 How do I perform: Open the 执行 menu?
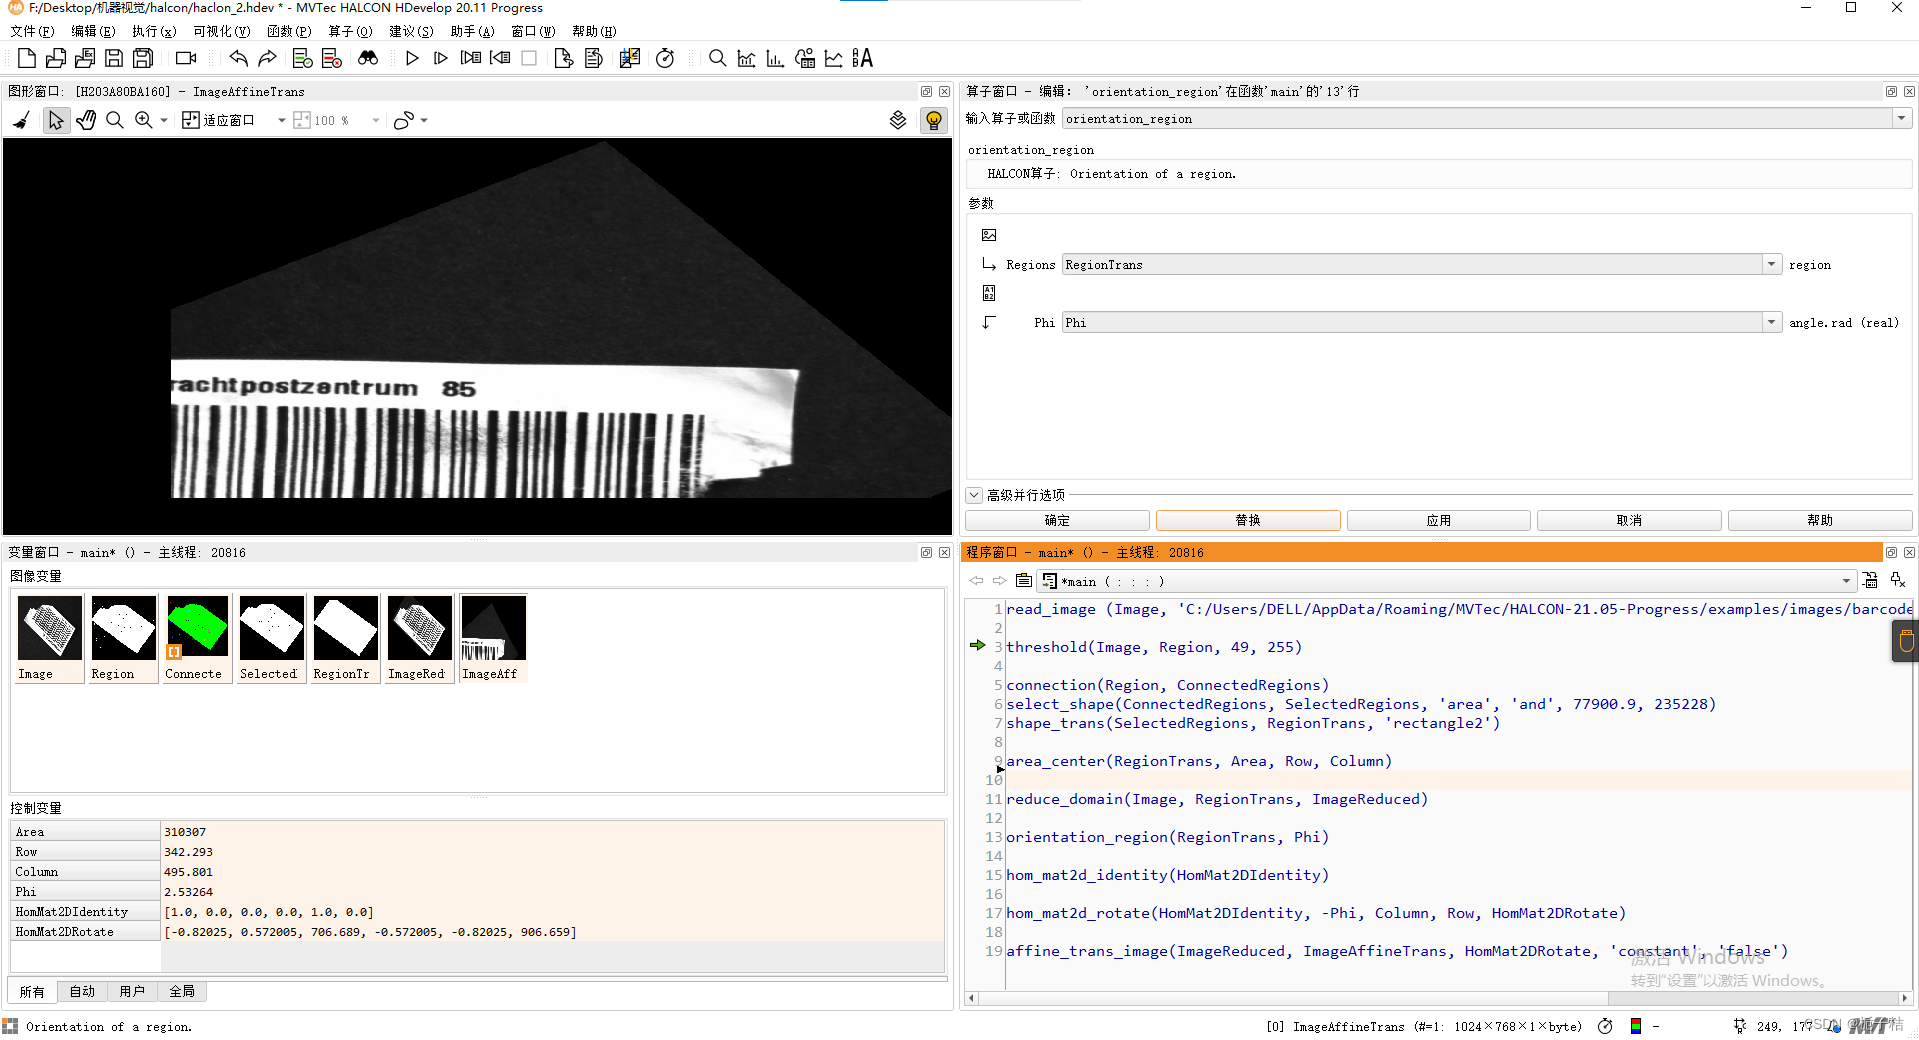coord(154,31)
